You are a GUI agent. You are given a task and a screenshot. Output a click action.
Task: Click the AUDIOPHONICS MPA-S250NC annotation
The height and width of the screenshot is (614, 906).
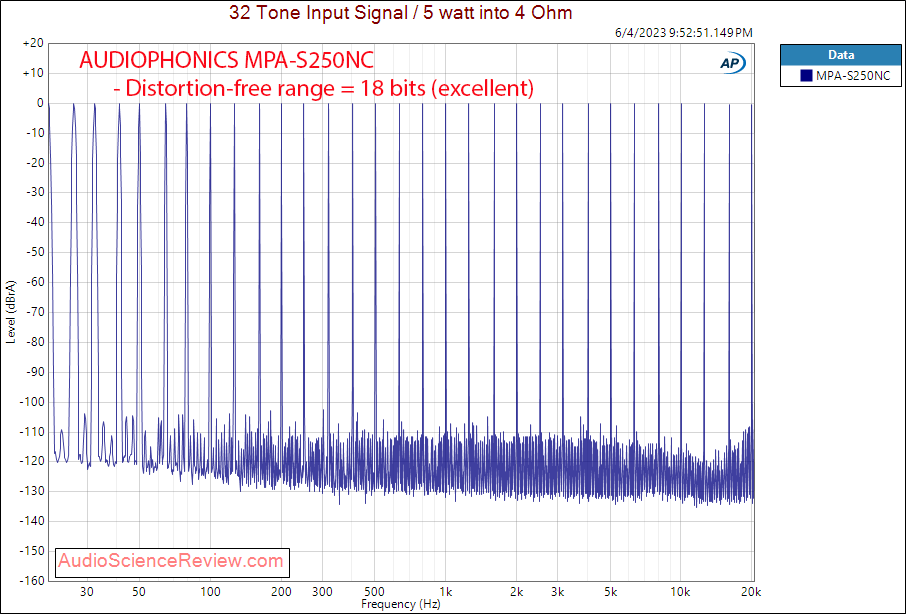click(x=226, y=60)
